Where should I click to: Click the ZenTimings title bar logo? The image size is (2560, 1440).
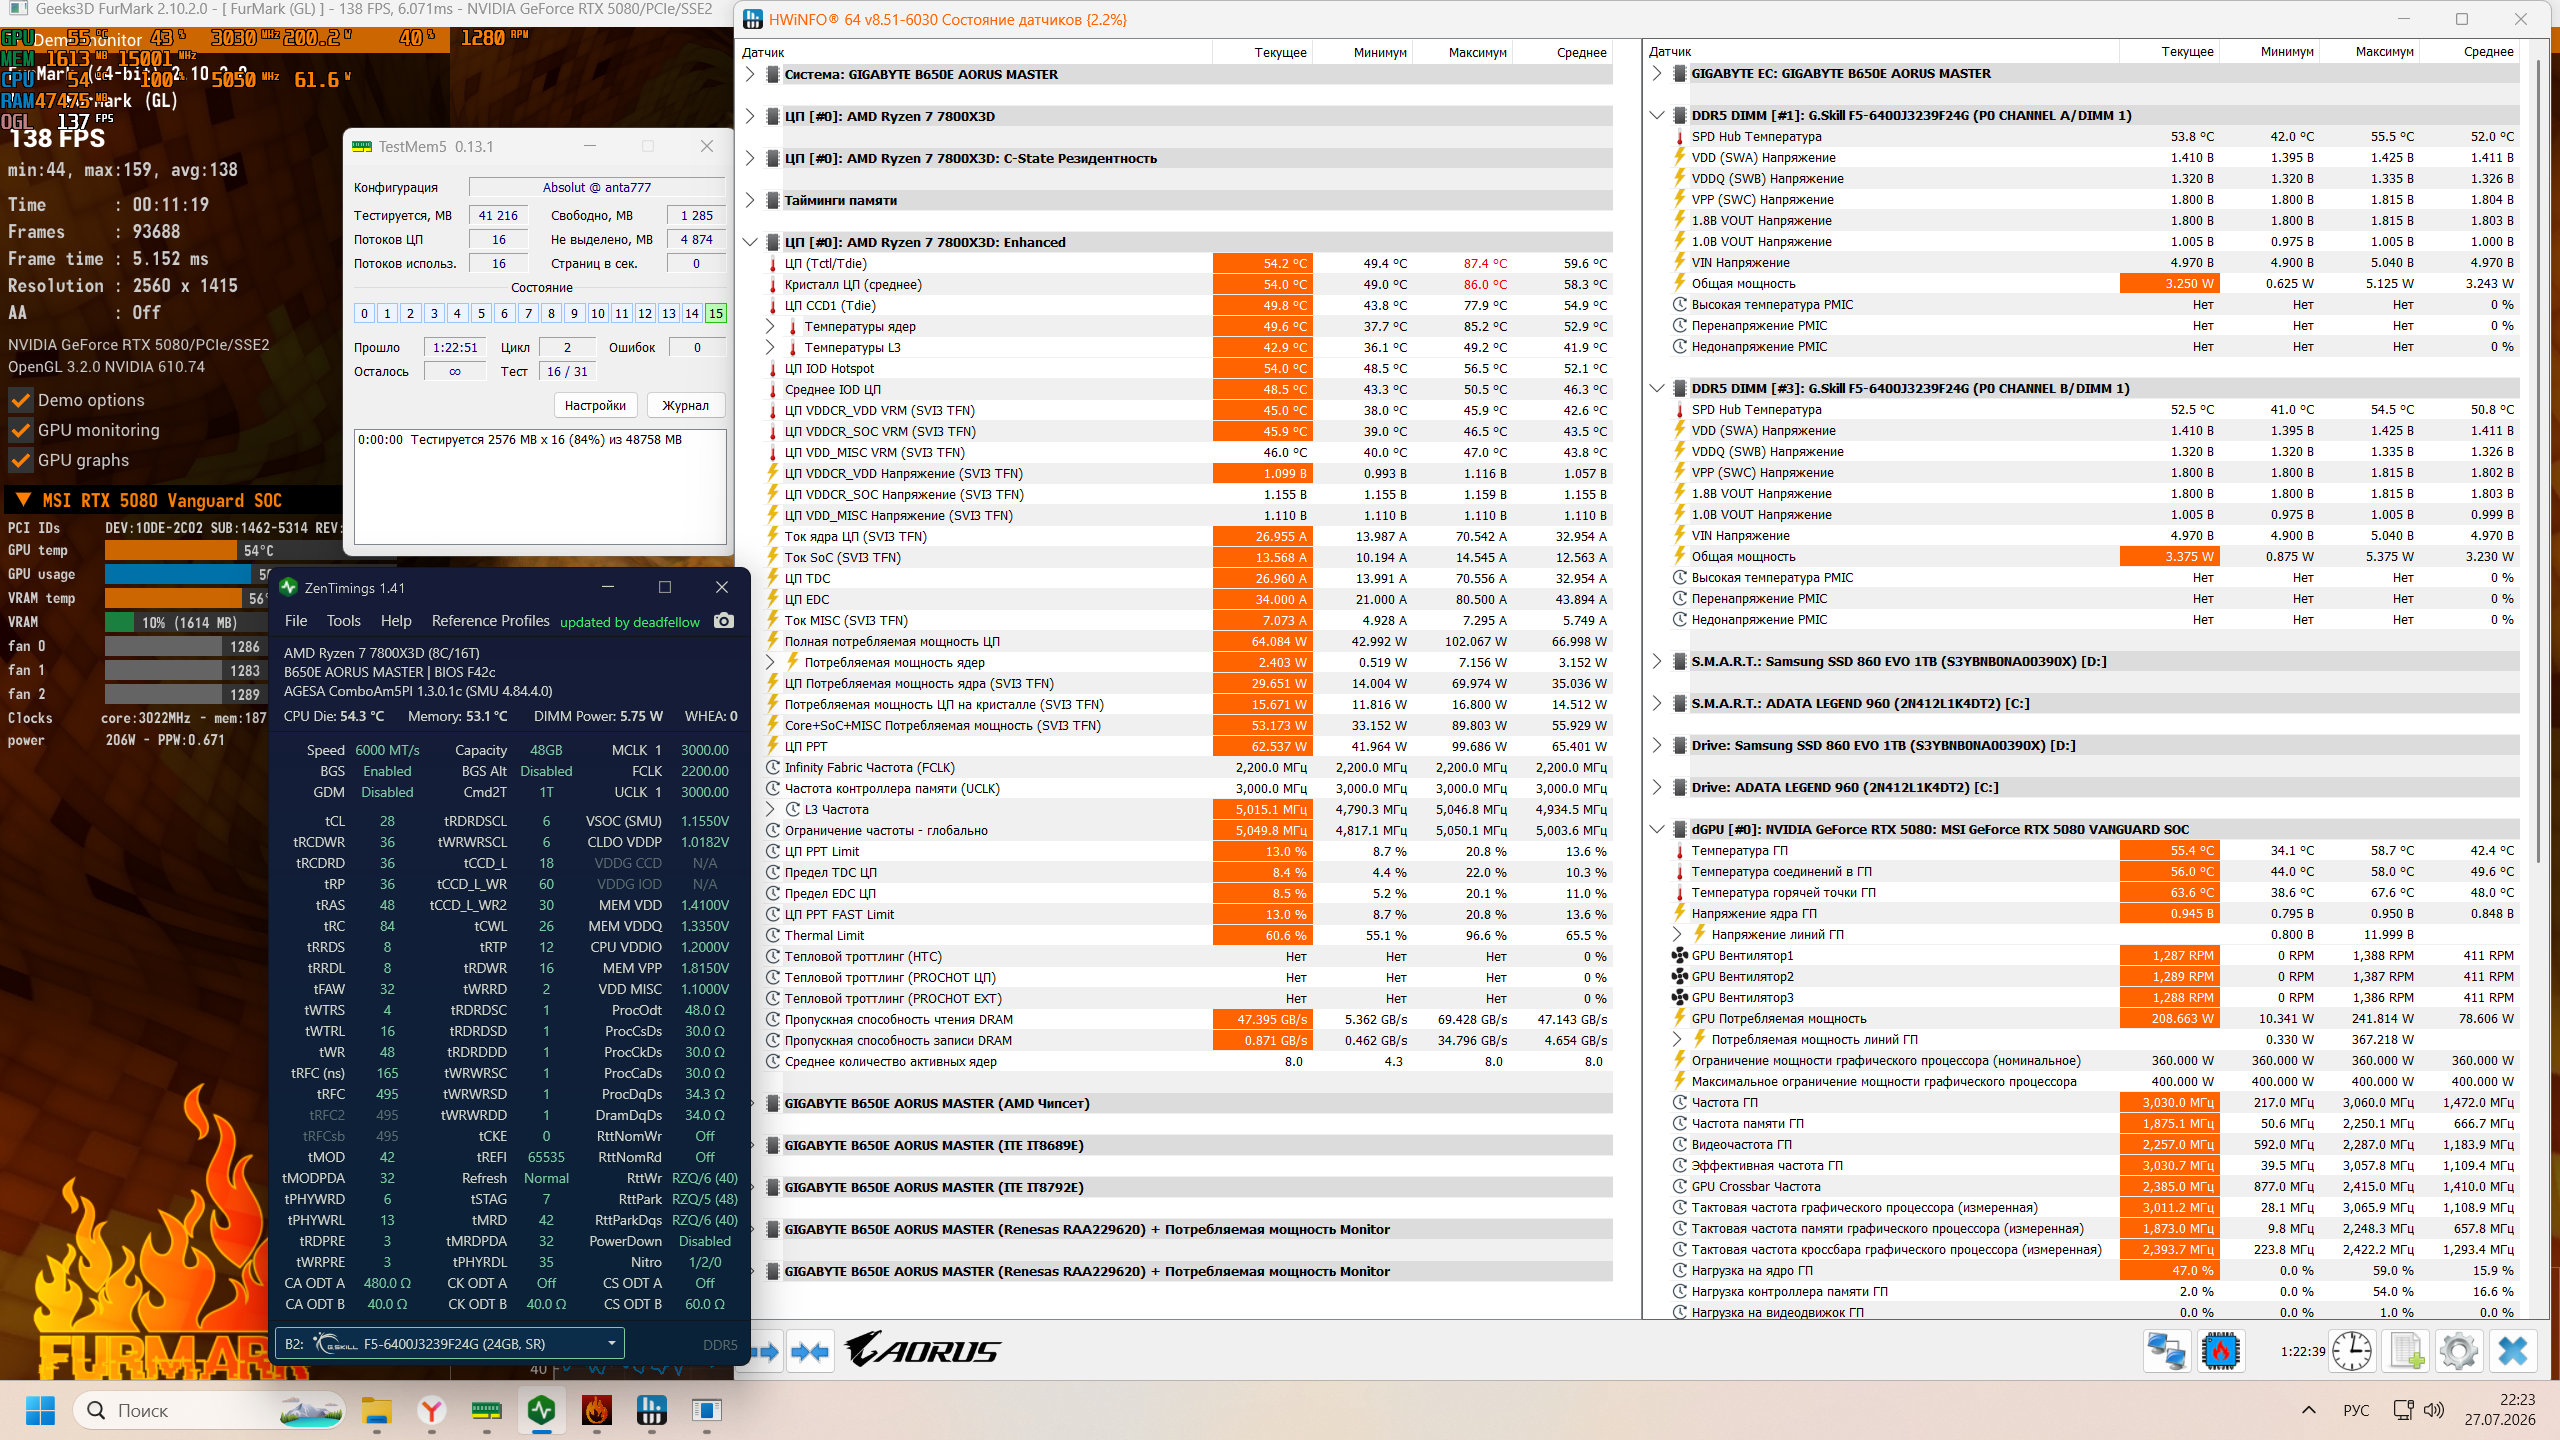click(289, 587)
